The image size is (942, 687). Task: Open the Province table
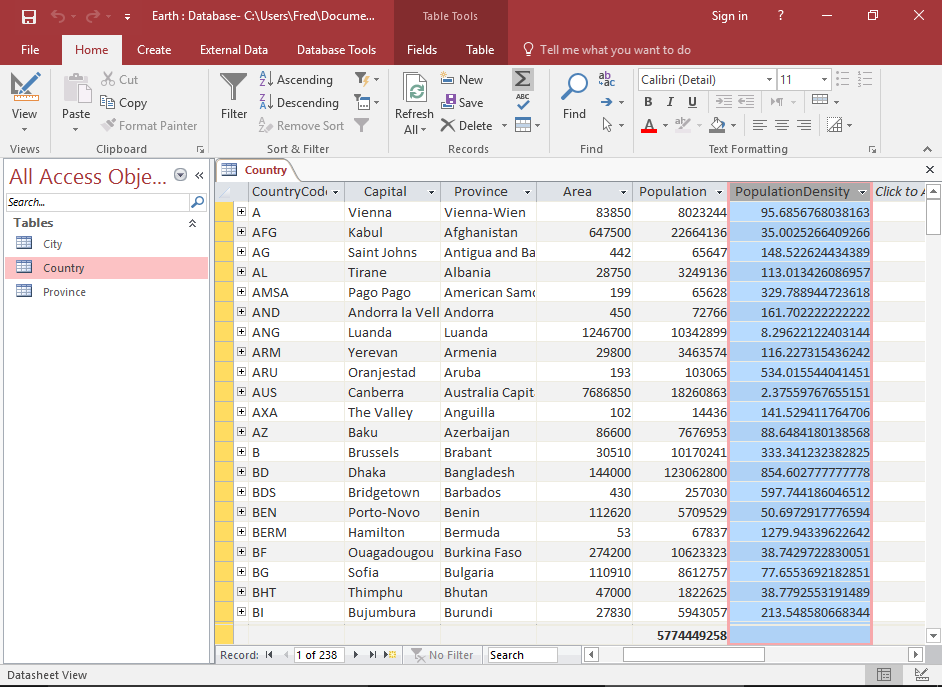(x=64, y=292)
